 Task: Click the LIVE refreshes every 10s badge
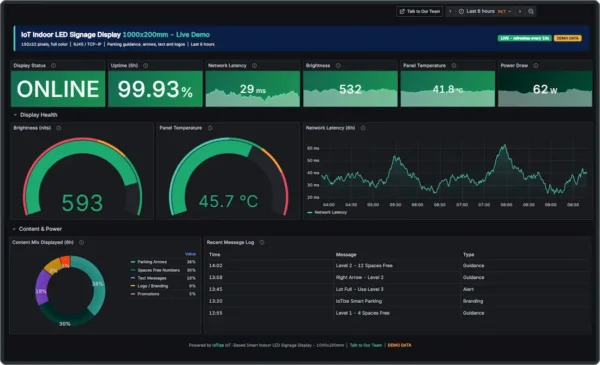pos(524,38)
